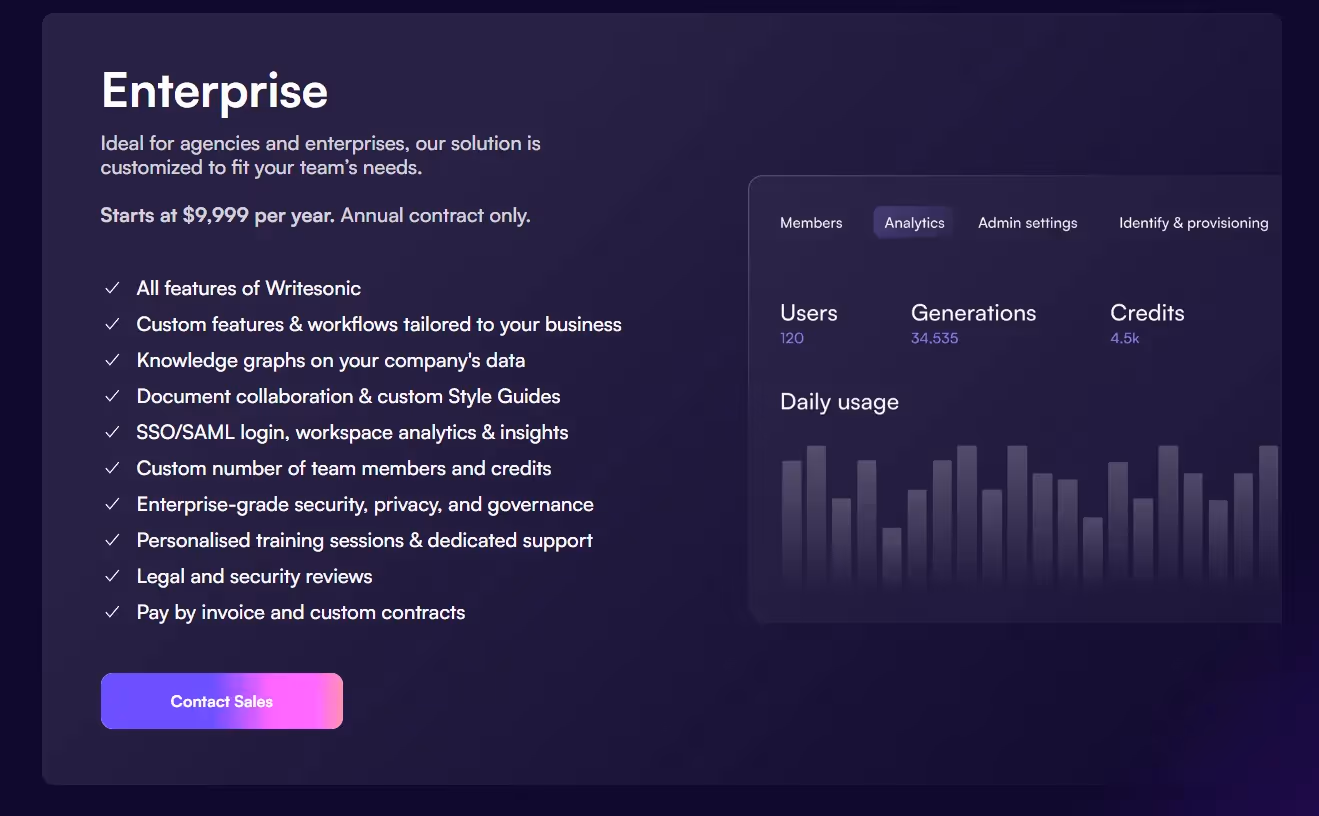Click Document collaboration & custom Style Guides

(349, 396)
